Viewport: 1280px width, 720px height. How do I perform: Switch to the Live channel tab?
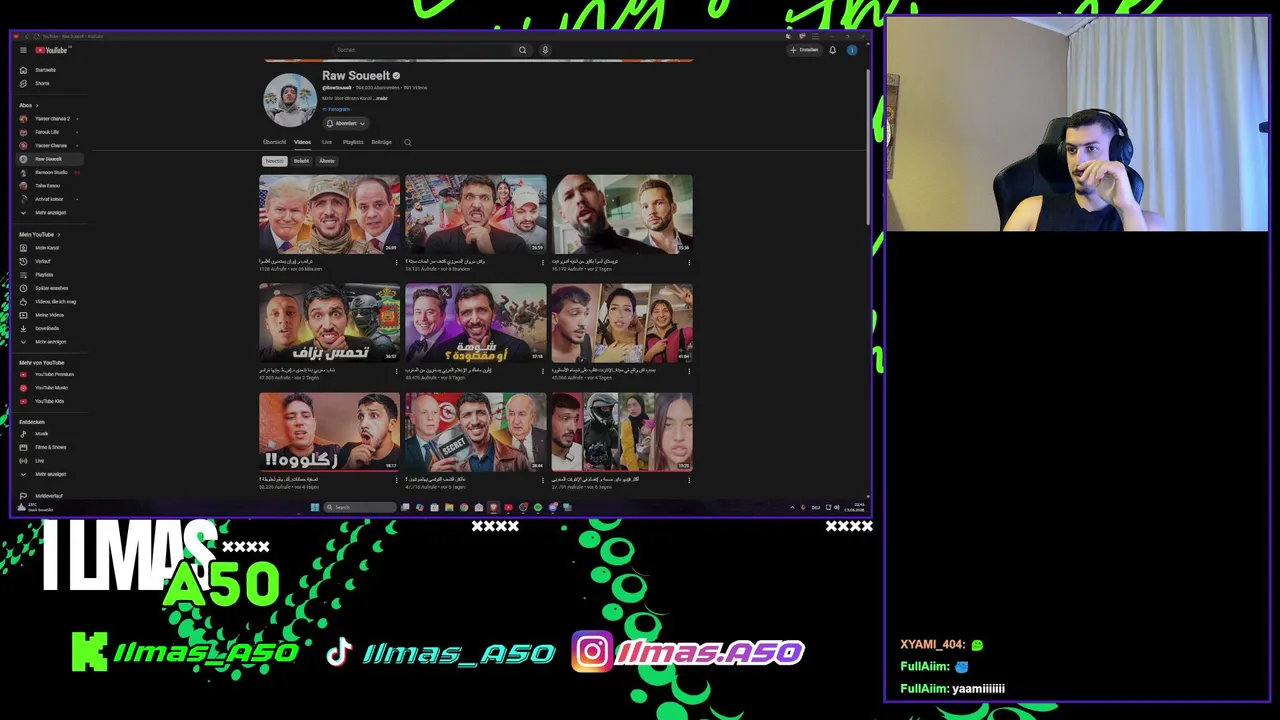coord(327,142)
